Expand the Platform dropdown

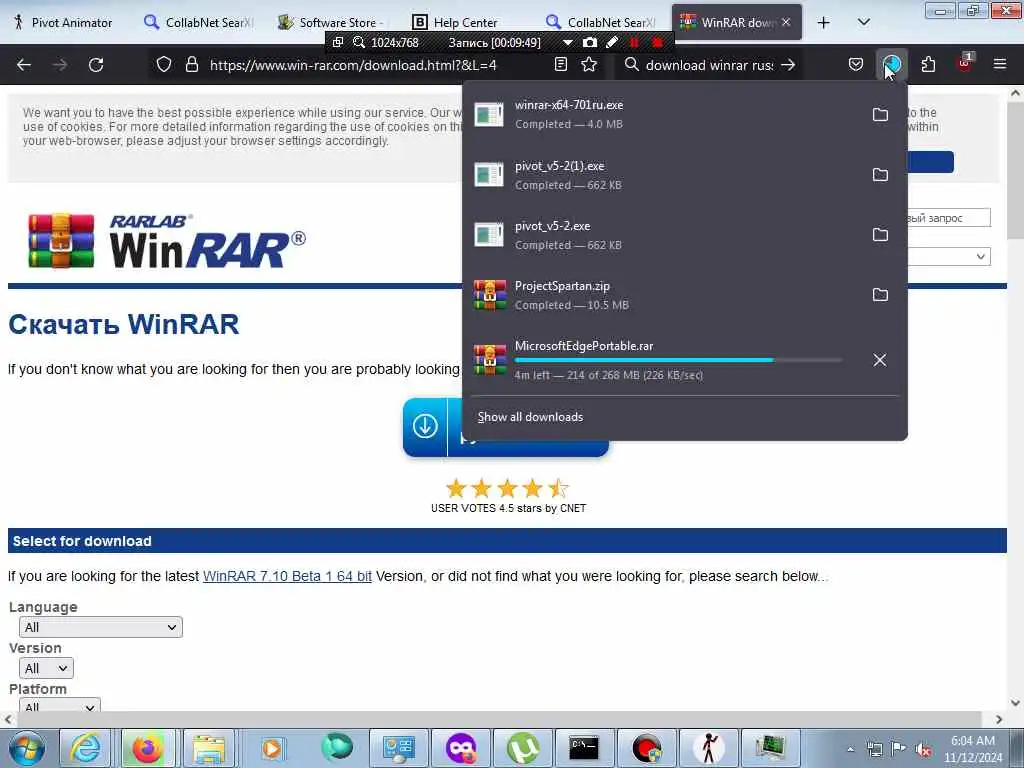point(59,705)
